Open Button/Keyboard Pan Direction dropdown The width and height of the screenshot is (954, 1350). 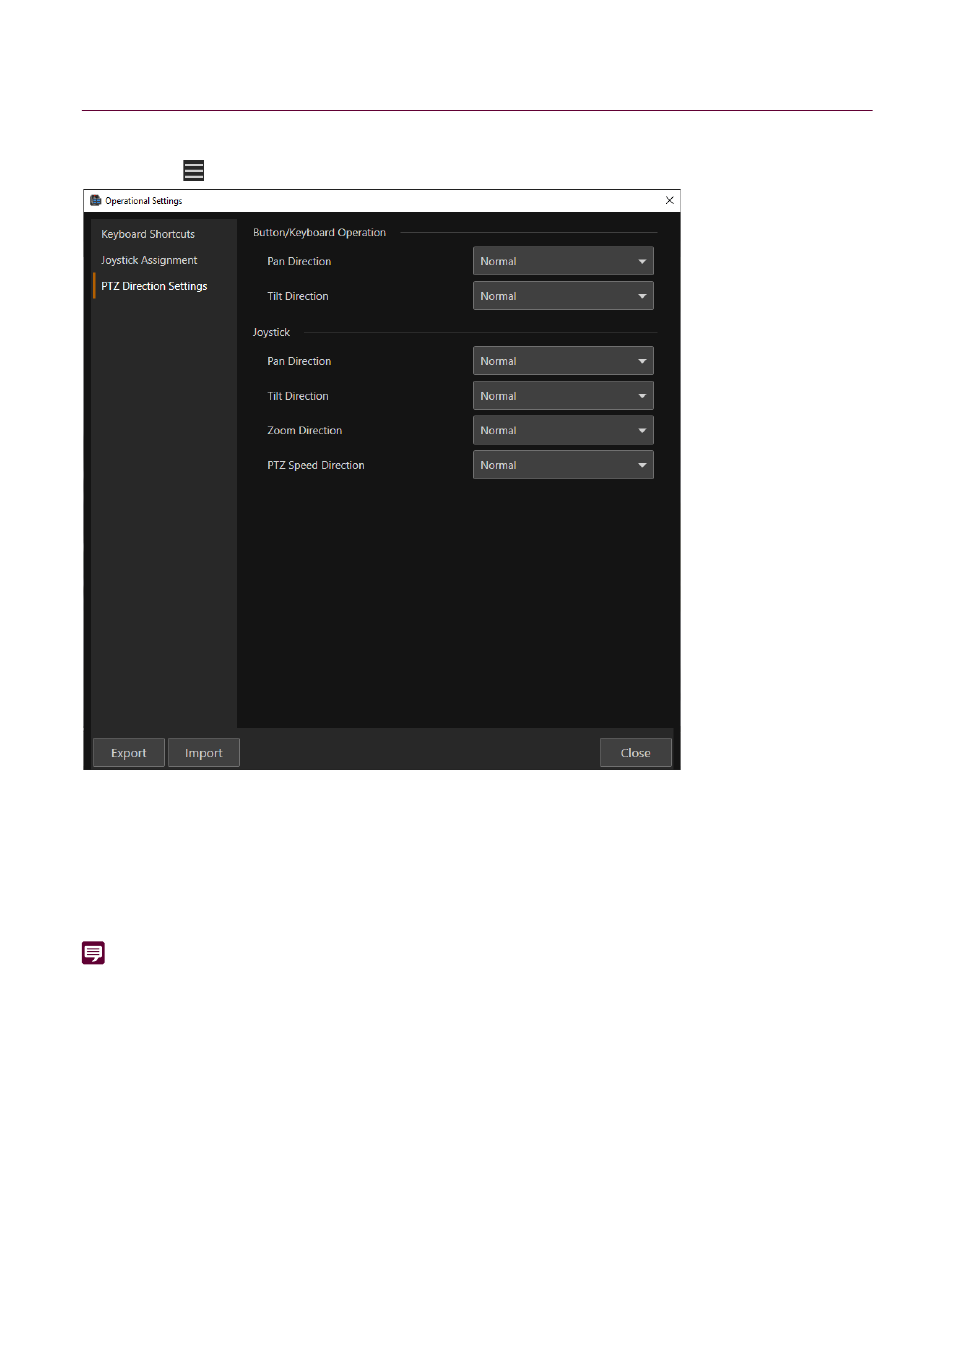(x=562, y=261)
